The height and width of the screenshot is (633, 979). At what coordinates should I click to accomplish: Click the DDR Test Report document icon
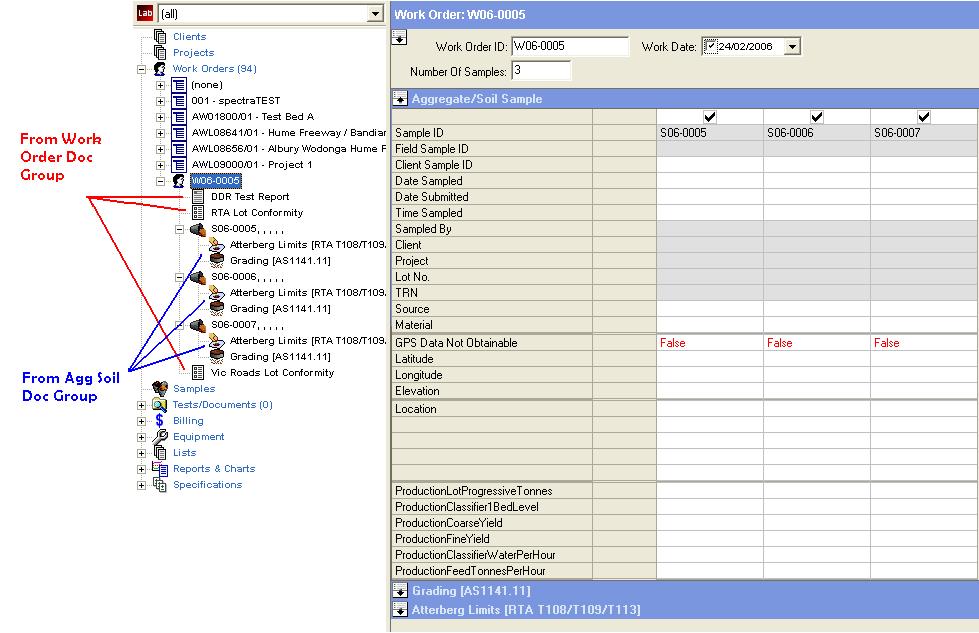pyautogui.click(x=197, y=197)
